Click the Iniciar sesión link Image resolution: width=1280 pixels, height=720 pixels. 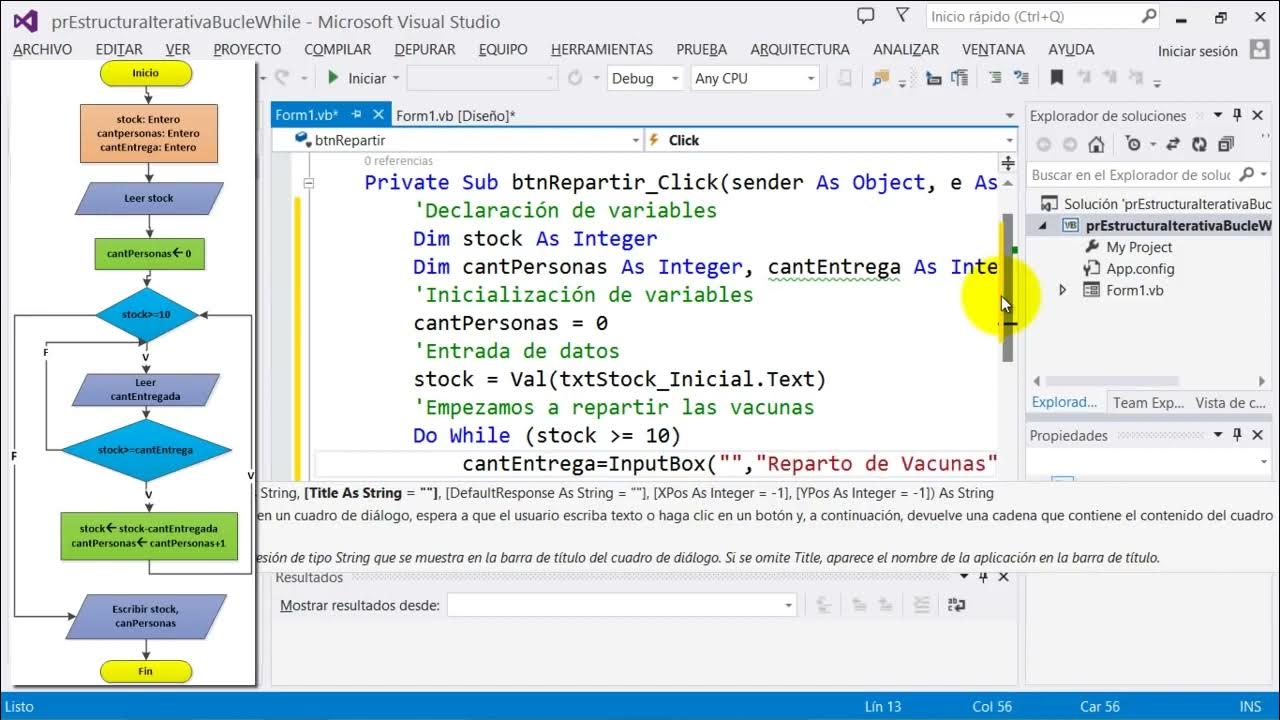click(x=1198, y=51)
